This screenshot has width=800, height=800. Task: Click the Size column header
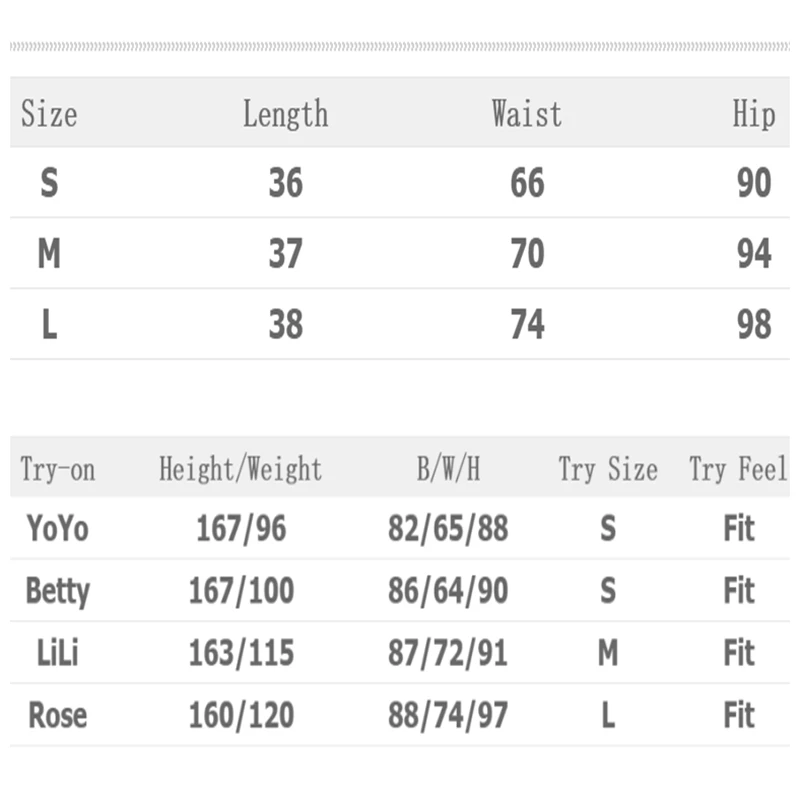(x=48, y=114)
